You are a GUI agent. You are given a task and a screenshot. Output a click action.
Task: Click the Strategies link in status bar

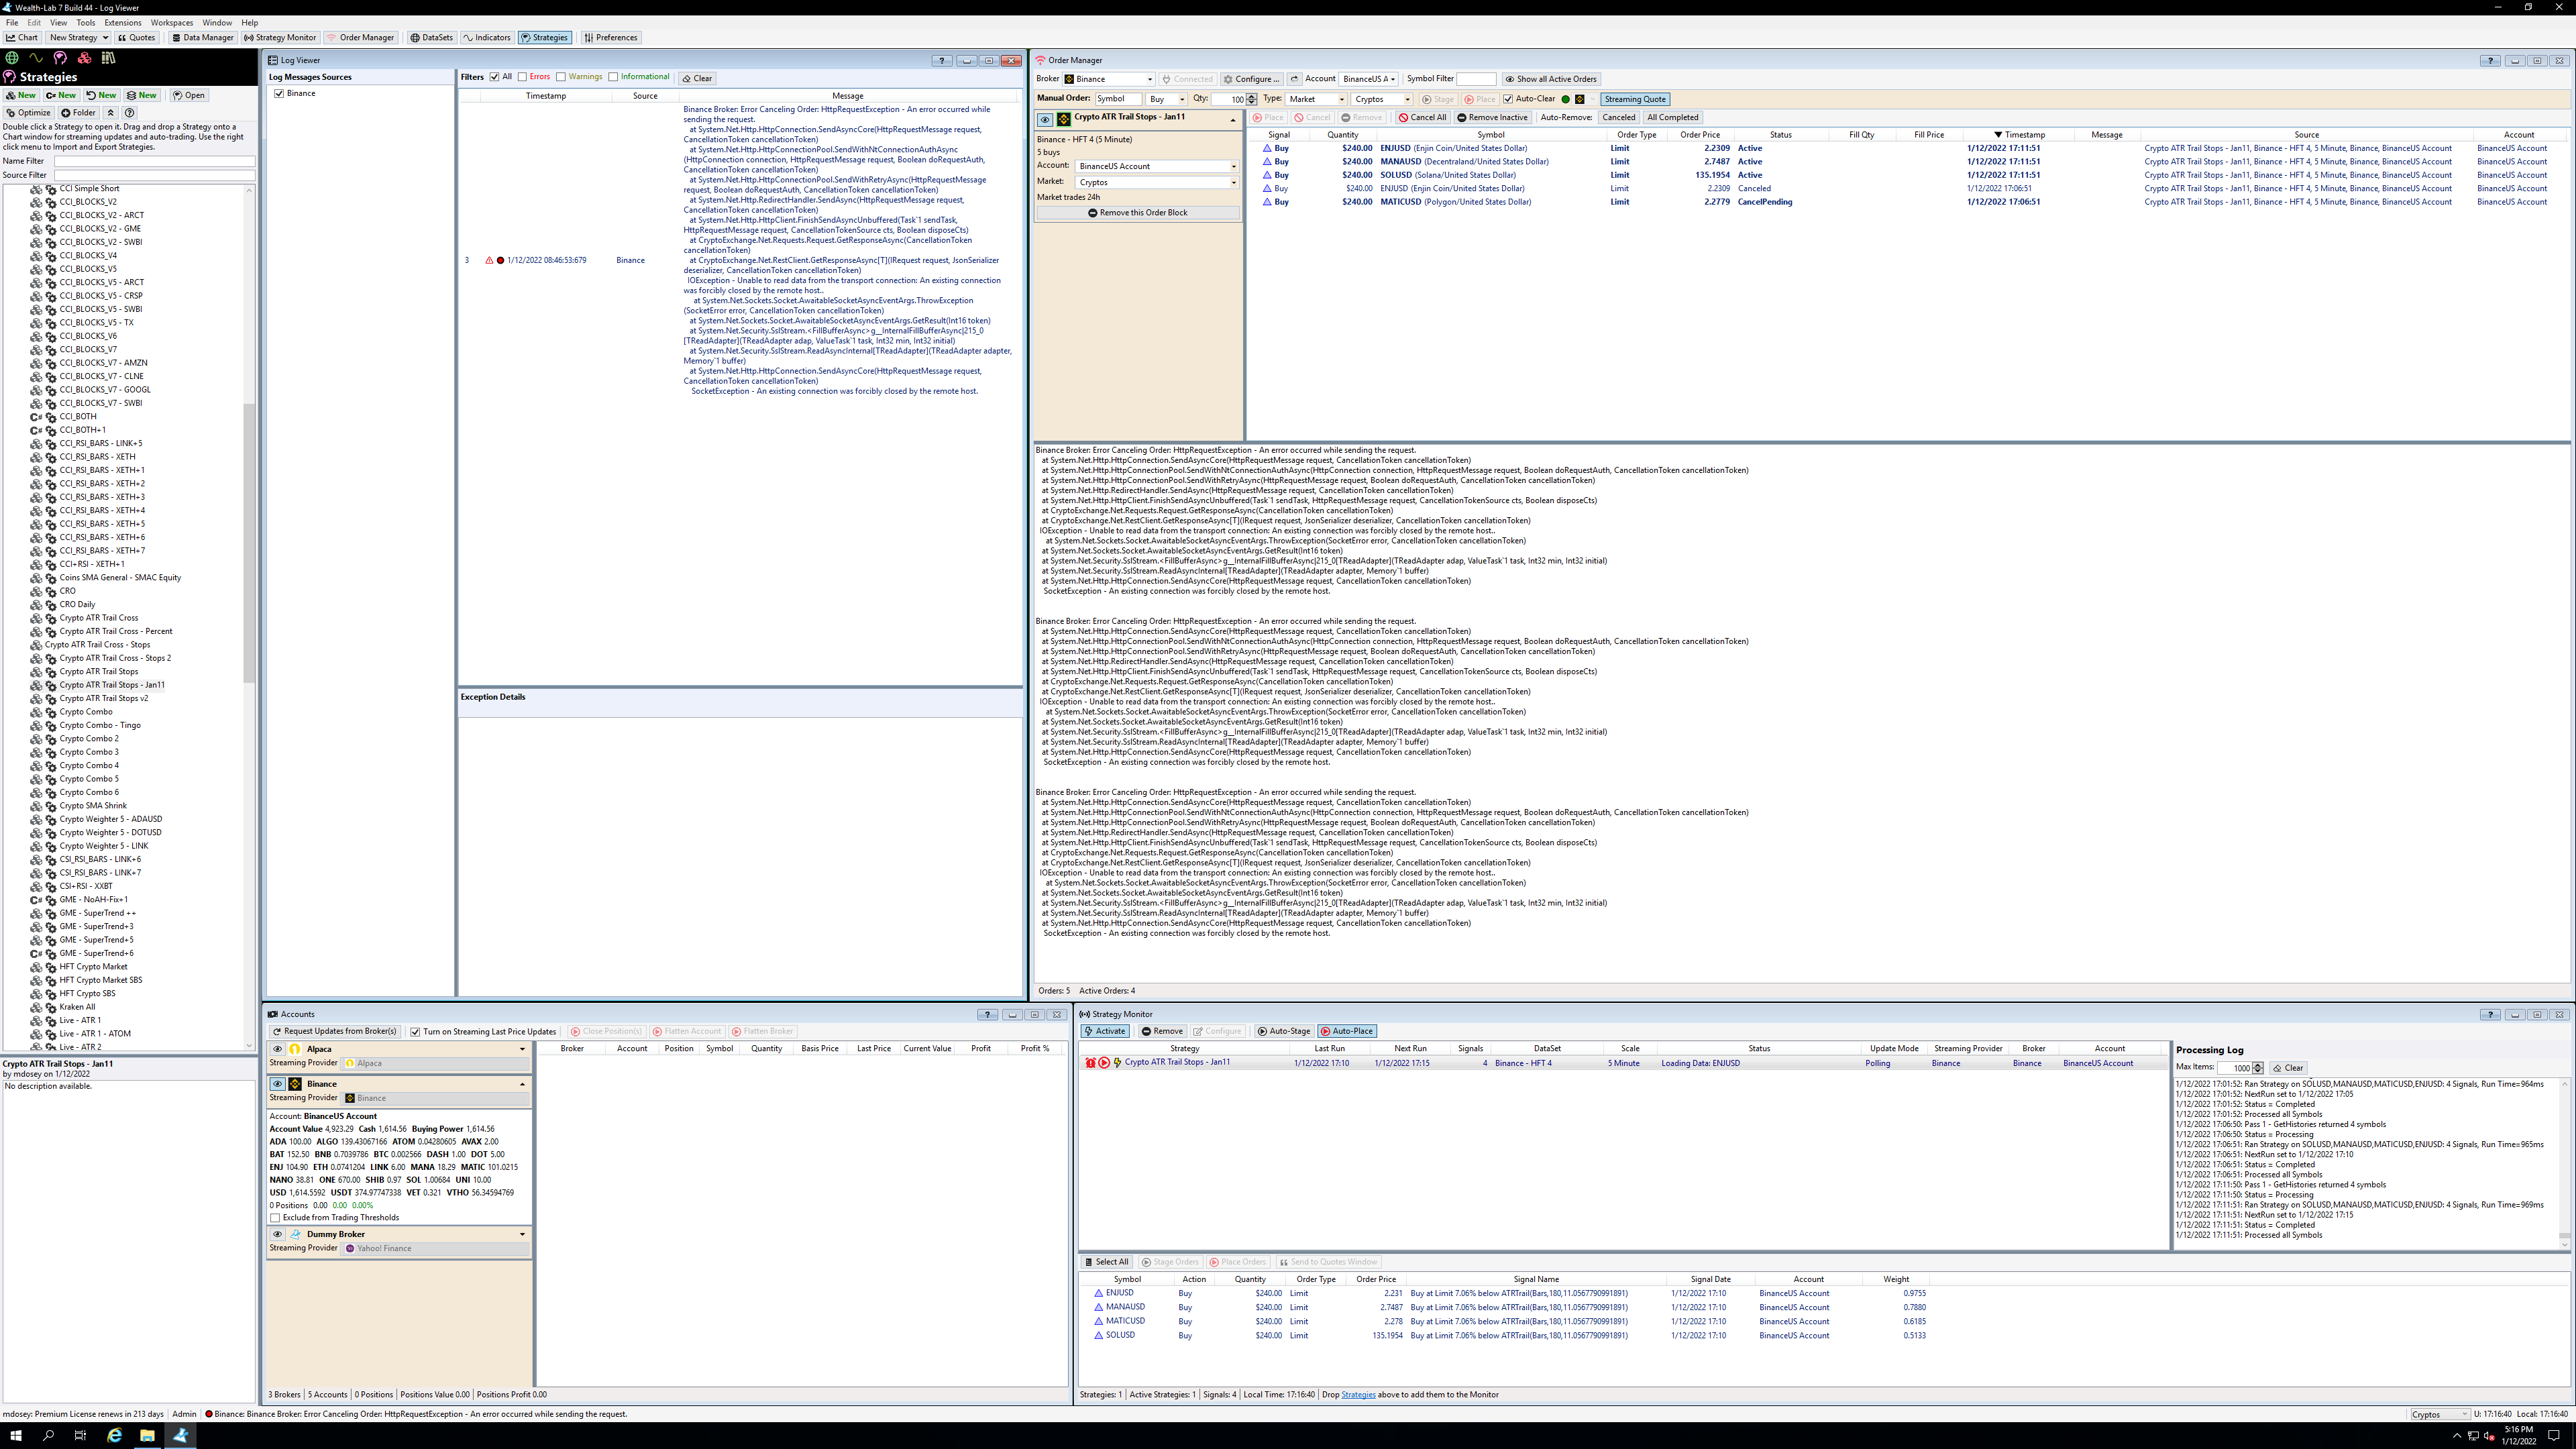coord(1357,1394)
